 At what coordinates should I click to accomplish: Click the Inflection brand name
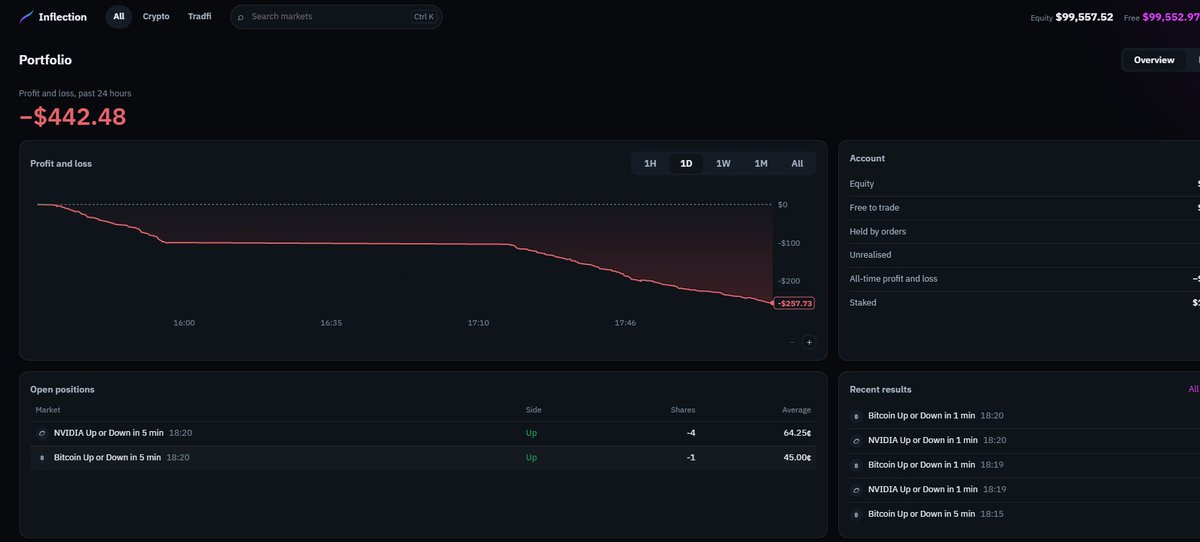[x=63, y=17]
